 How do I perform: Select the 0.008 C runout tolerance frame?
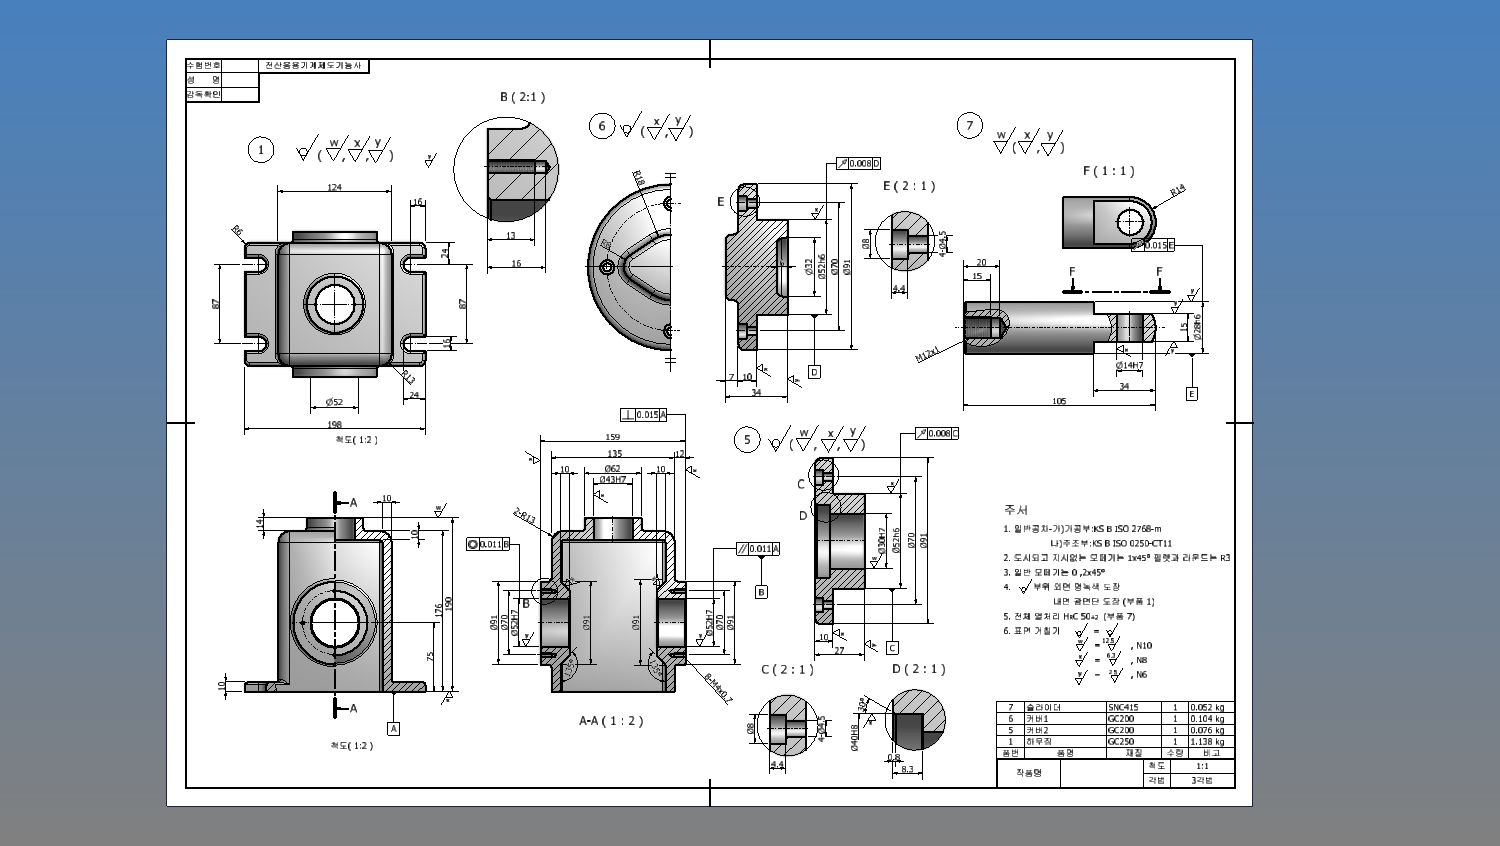(937, 433)
